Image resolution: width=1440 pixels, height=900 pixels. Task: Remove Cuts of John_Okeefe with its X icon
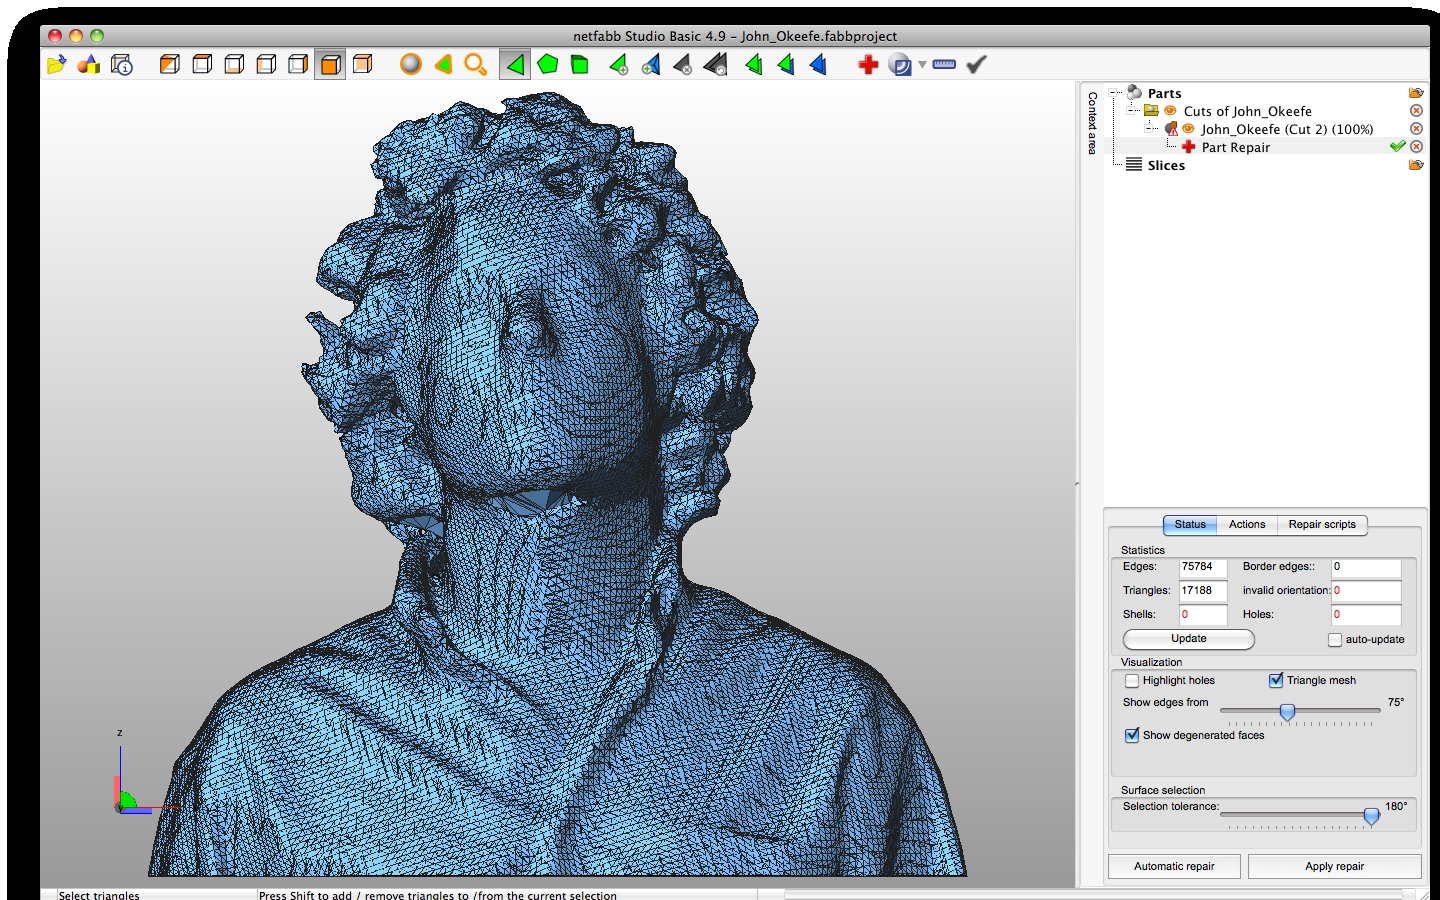tap(1416, 111)
